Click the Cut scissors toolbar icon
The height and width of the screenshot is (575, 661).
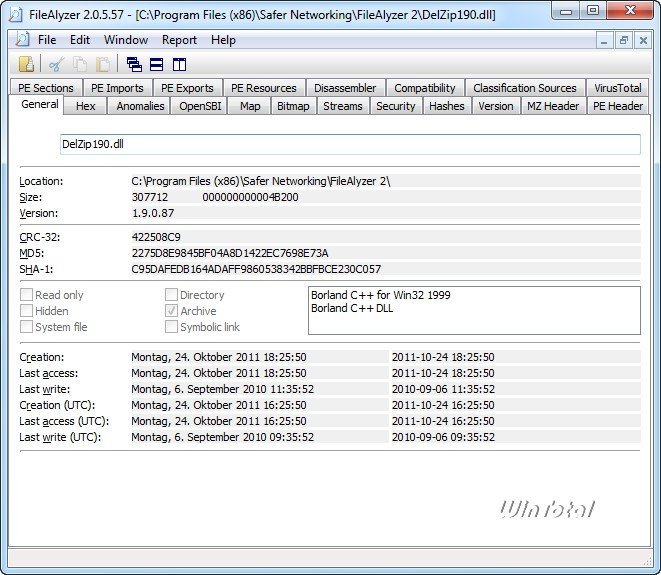56,64
